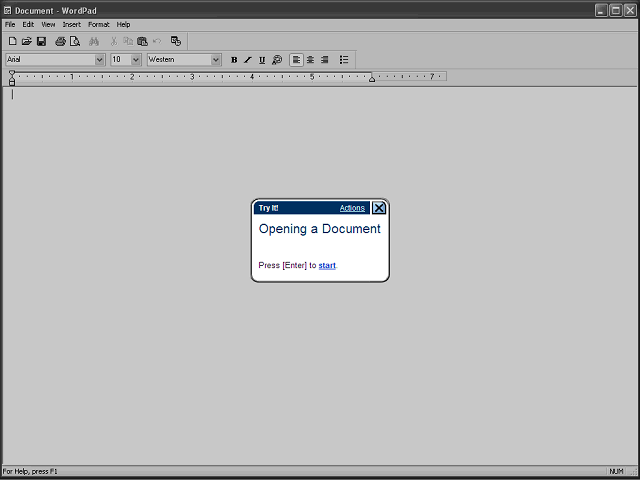This screenshot has width=640, height=480.
Task: Open the Actions link in Try It popup
Action: coord(352,208)
